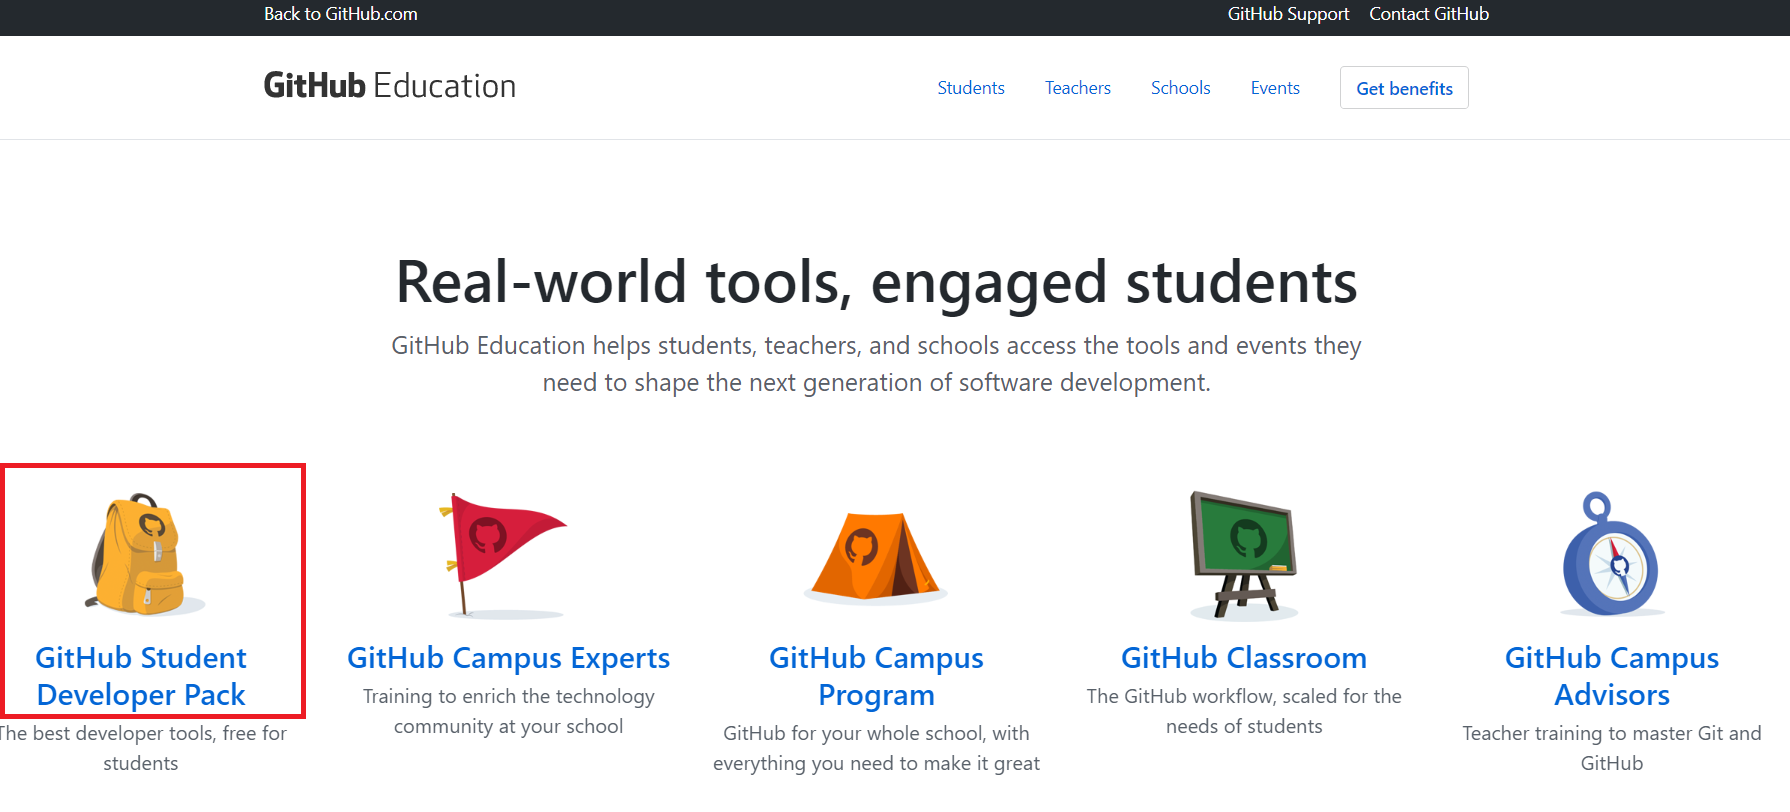Select the Events menu item
The width and height of the screenshot is (1790, 812).
[x=1275, y=88]
